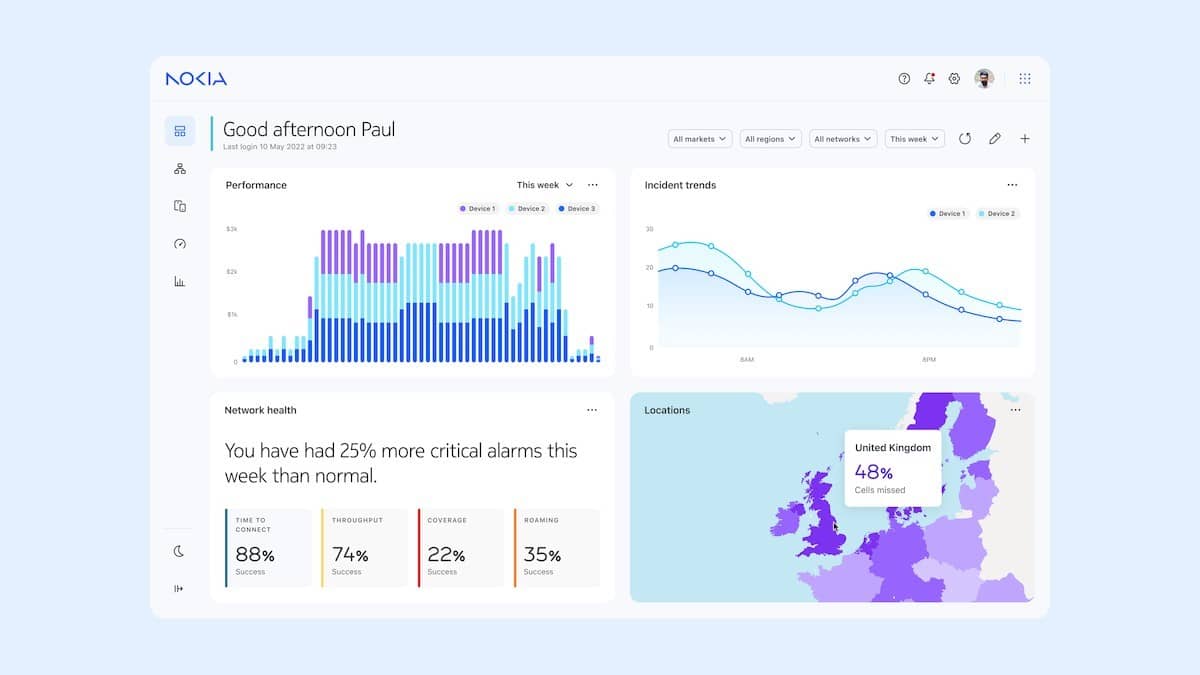Open the help question mark icon
This screenshot has height=675, width=1200.
click(904, 79)
